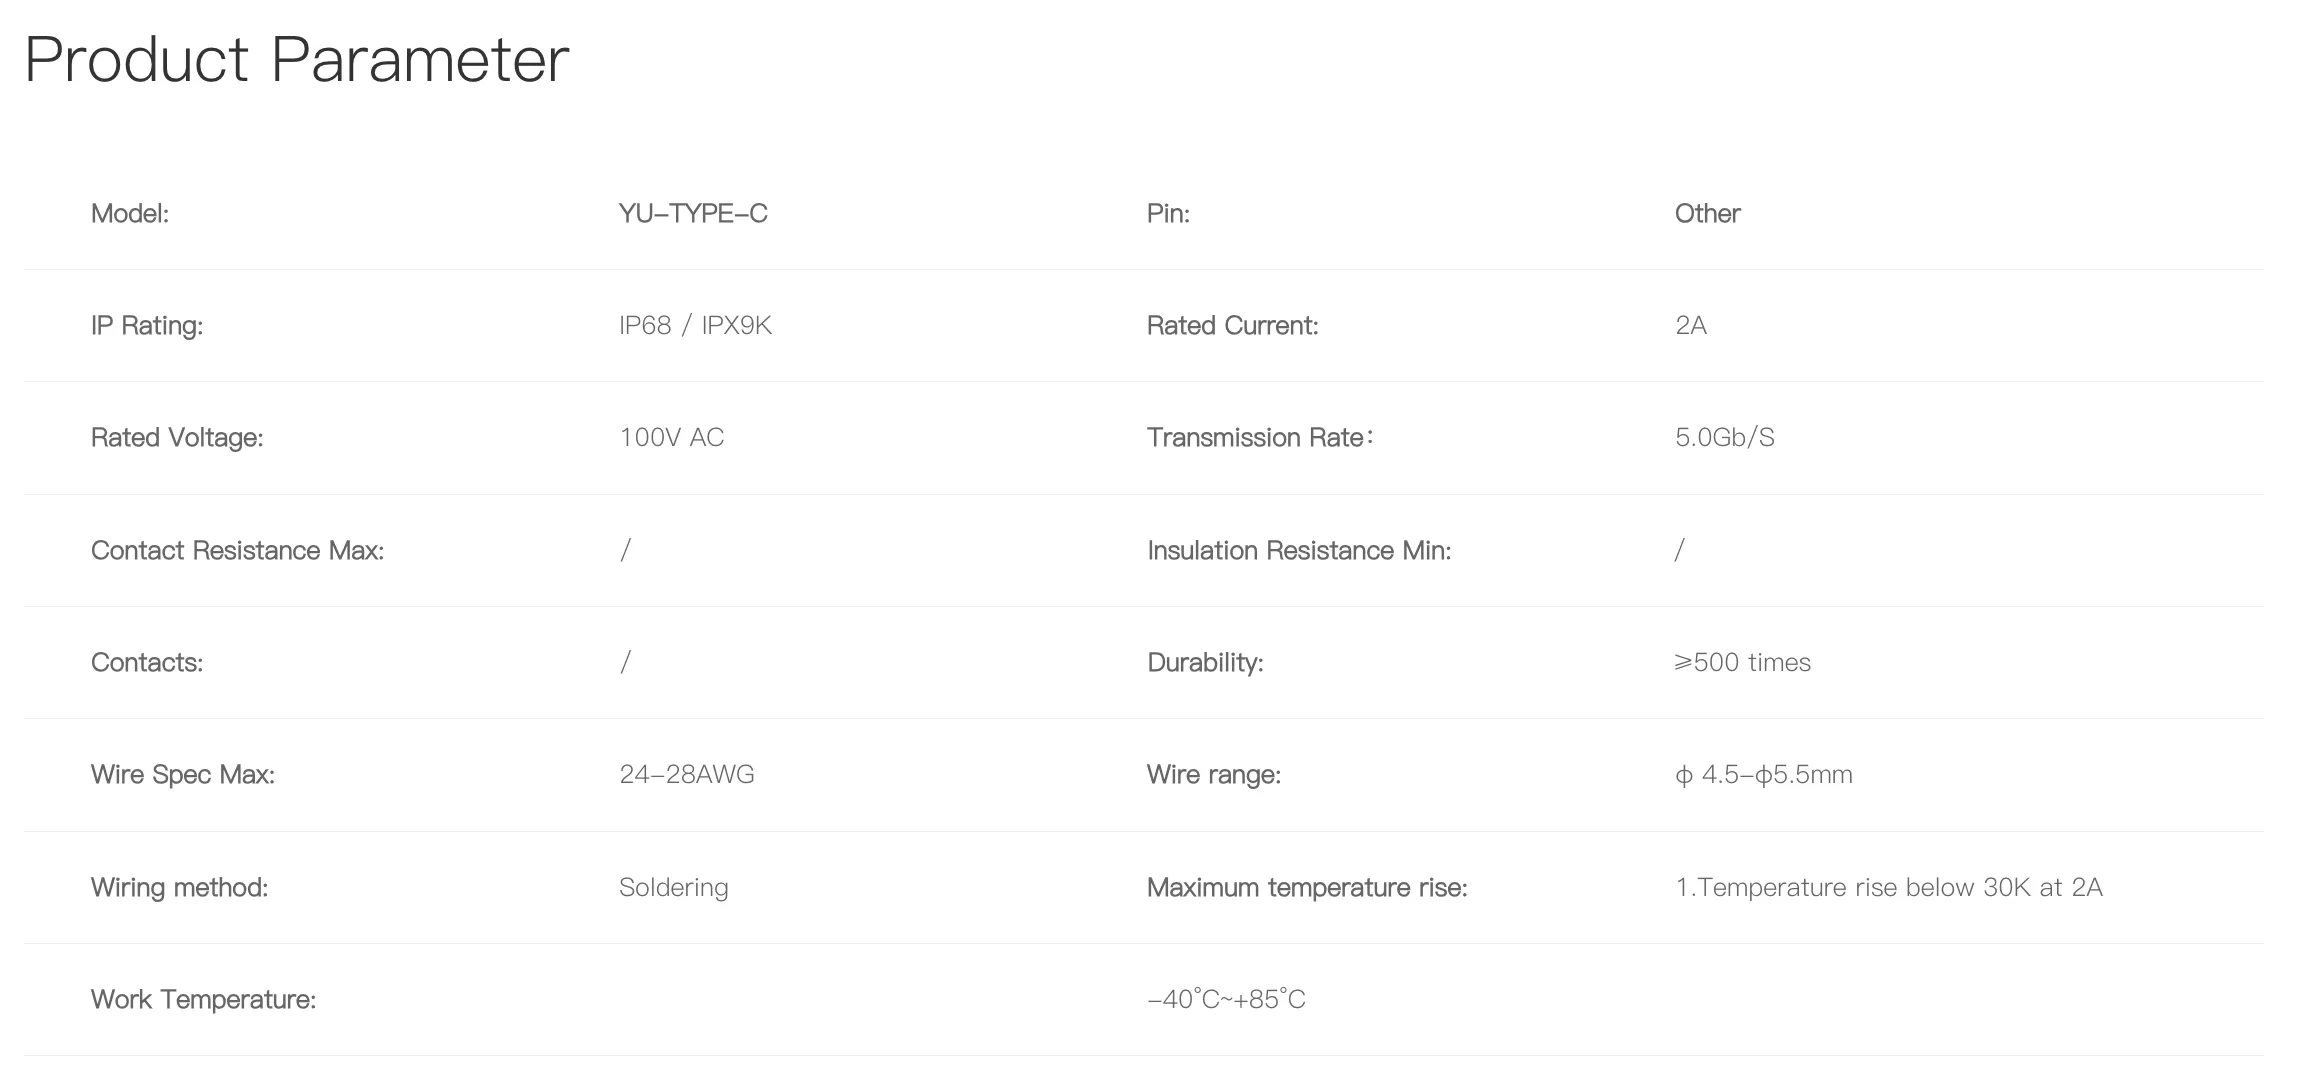Screen dimensions: 2304x1084
Task: Click the Transmission Rate label
Action: [1260, 437]
